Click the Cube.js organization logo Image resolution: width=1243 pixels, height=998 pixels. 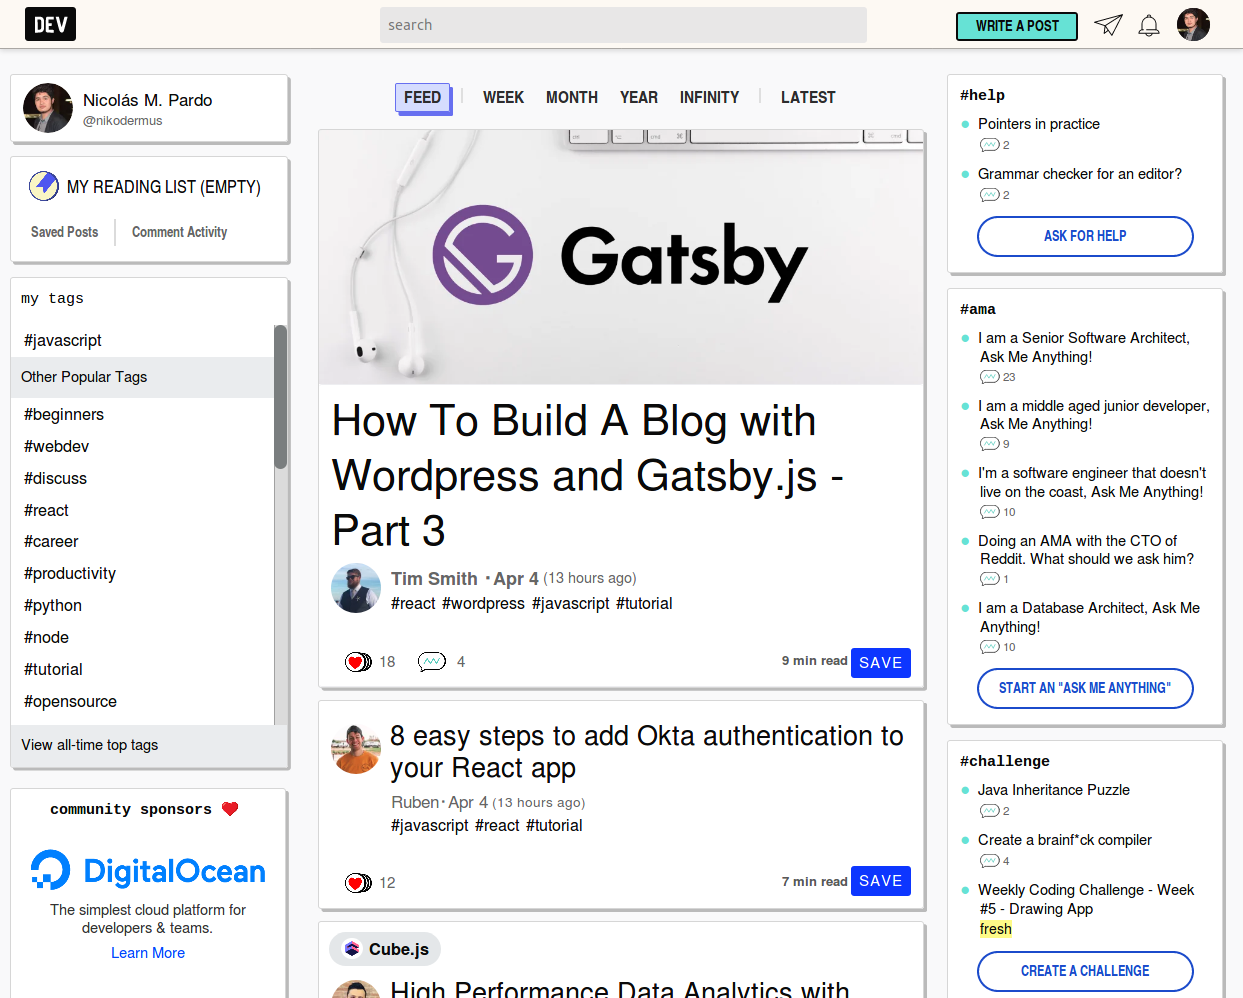click(x=352, y=949)
